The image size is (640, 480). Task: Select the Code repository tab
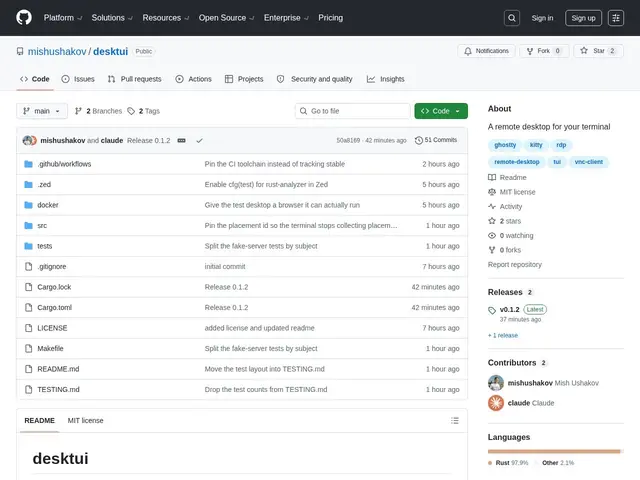tap(35, 79)
